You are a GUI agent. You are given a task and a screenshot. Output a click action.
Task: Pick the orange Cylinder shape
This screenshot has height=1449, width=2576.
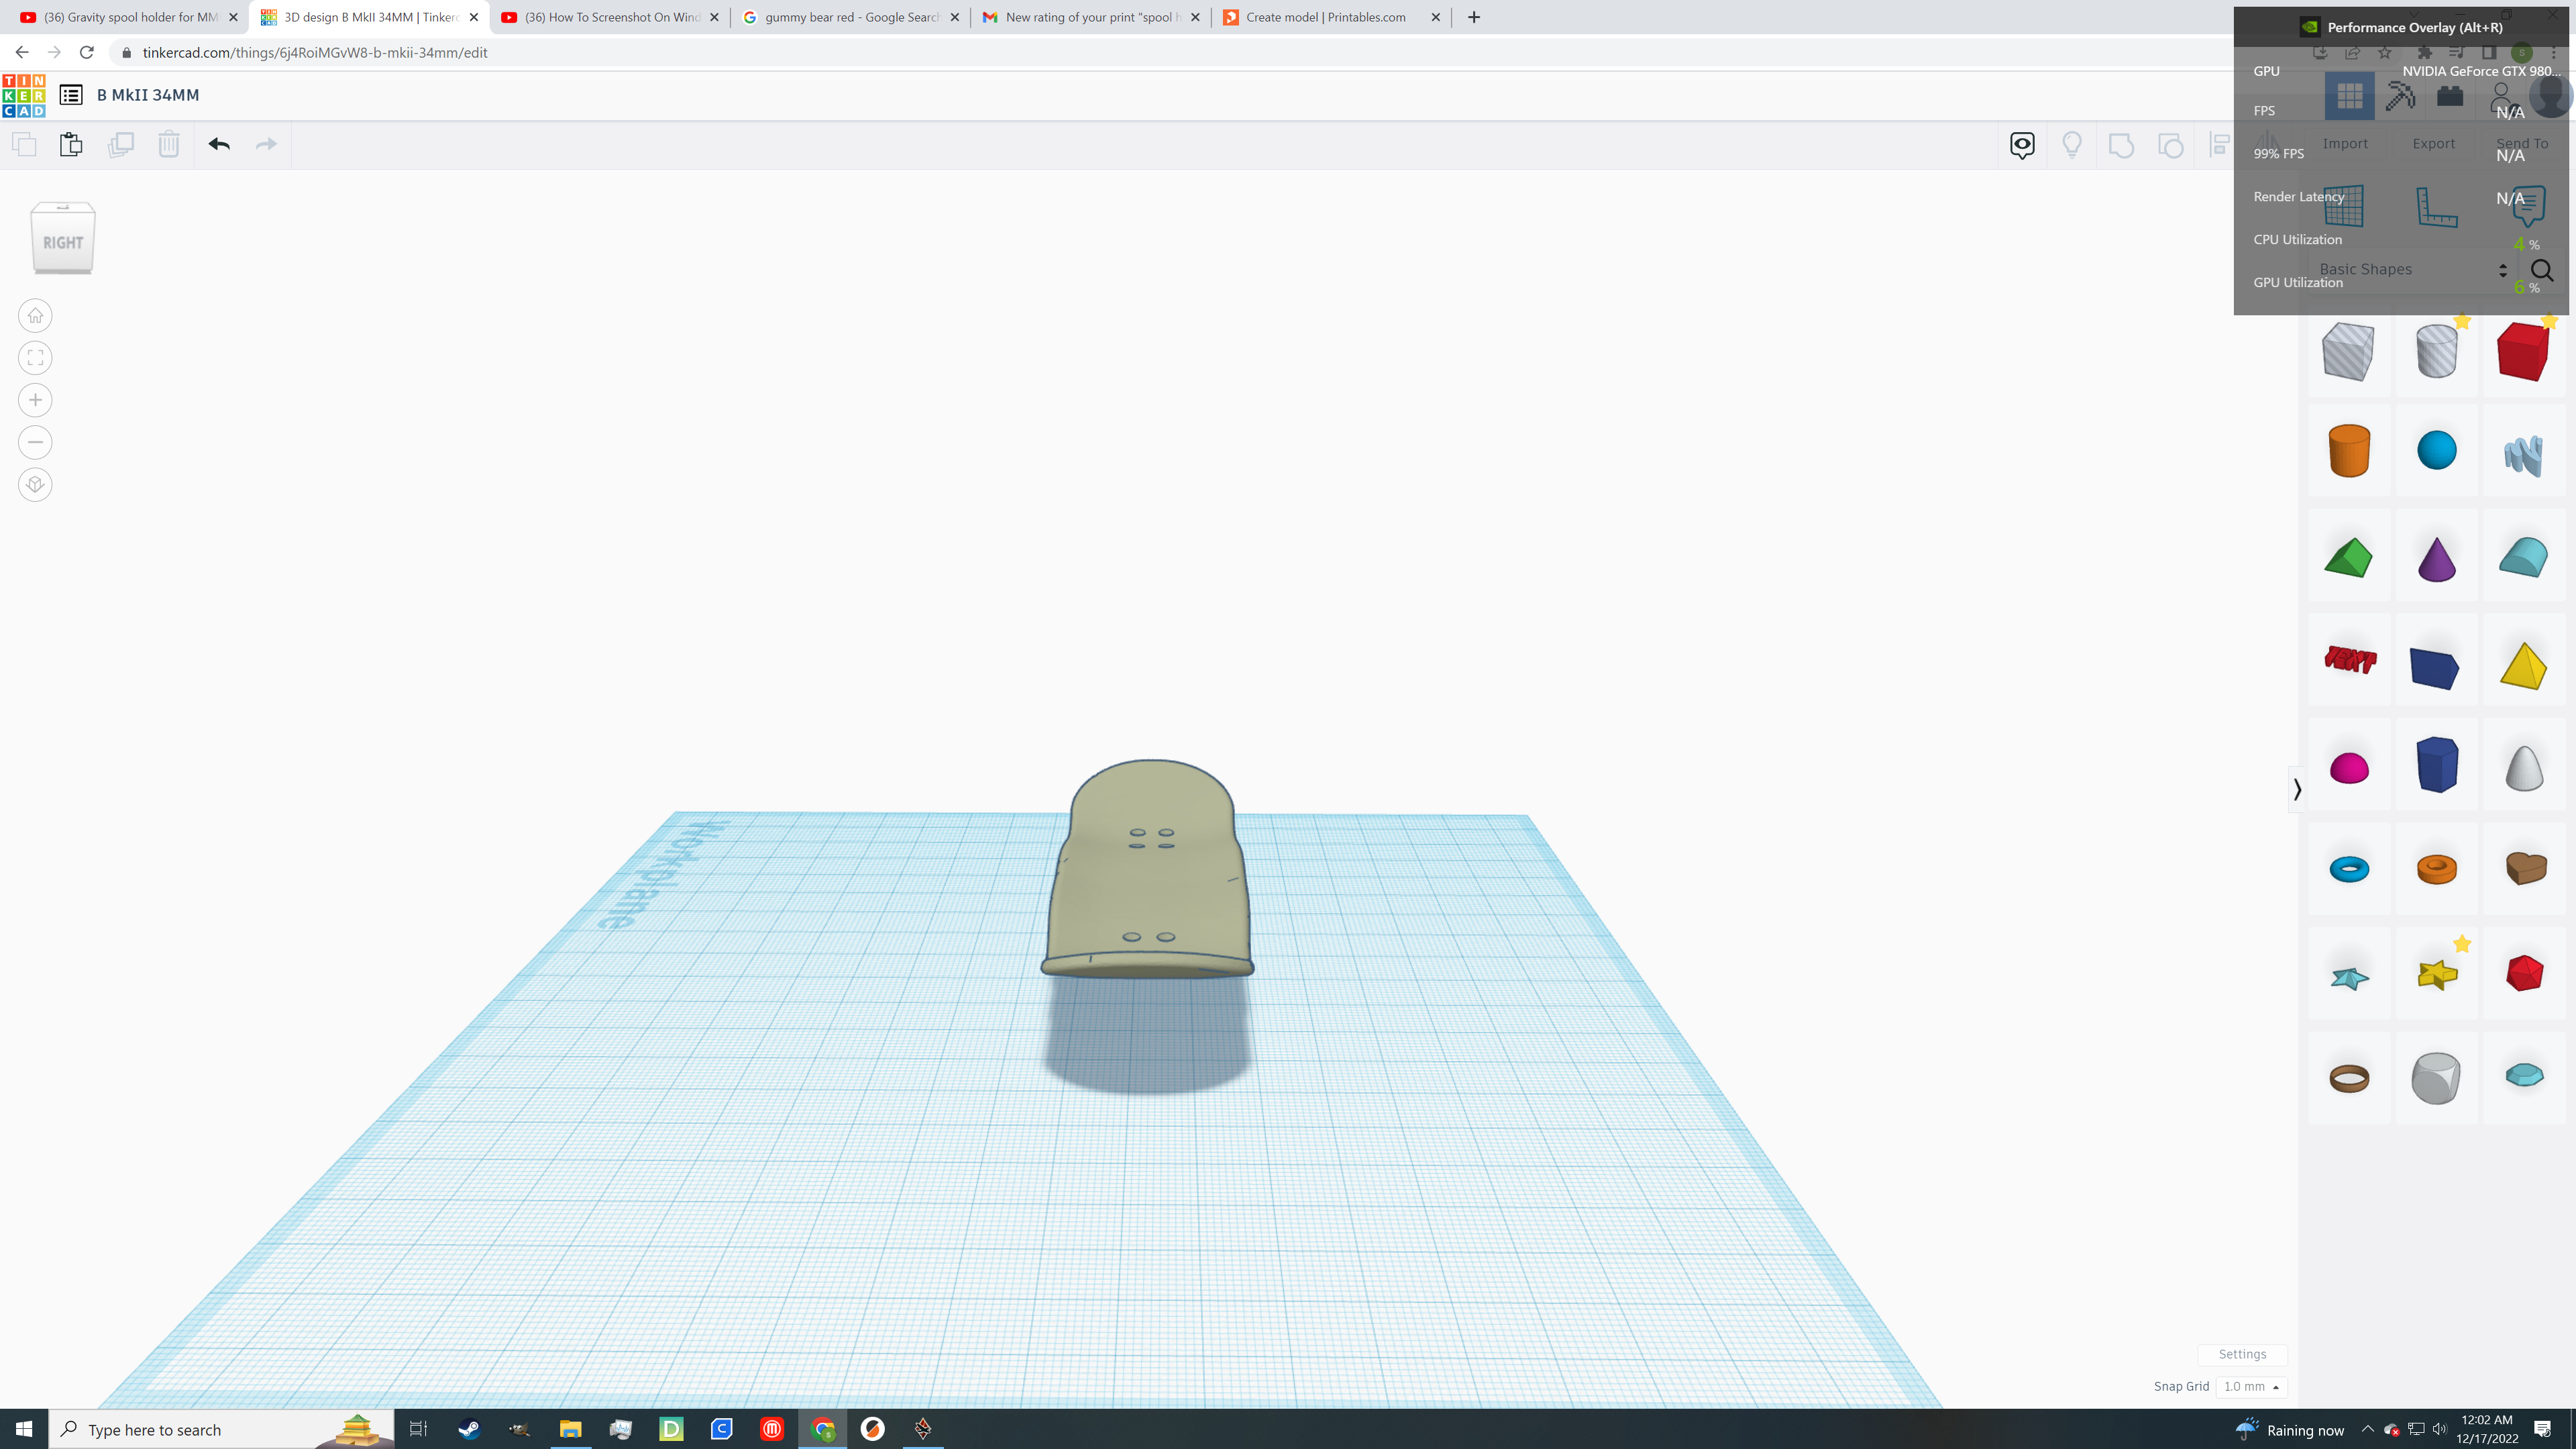(x=2349, y=450)
